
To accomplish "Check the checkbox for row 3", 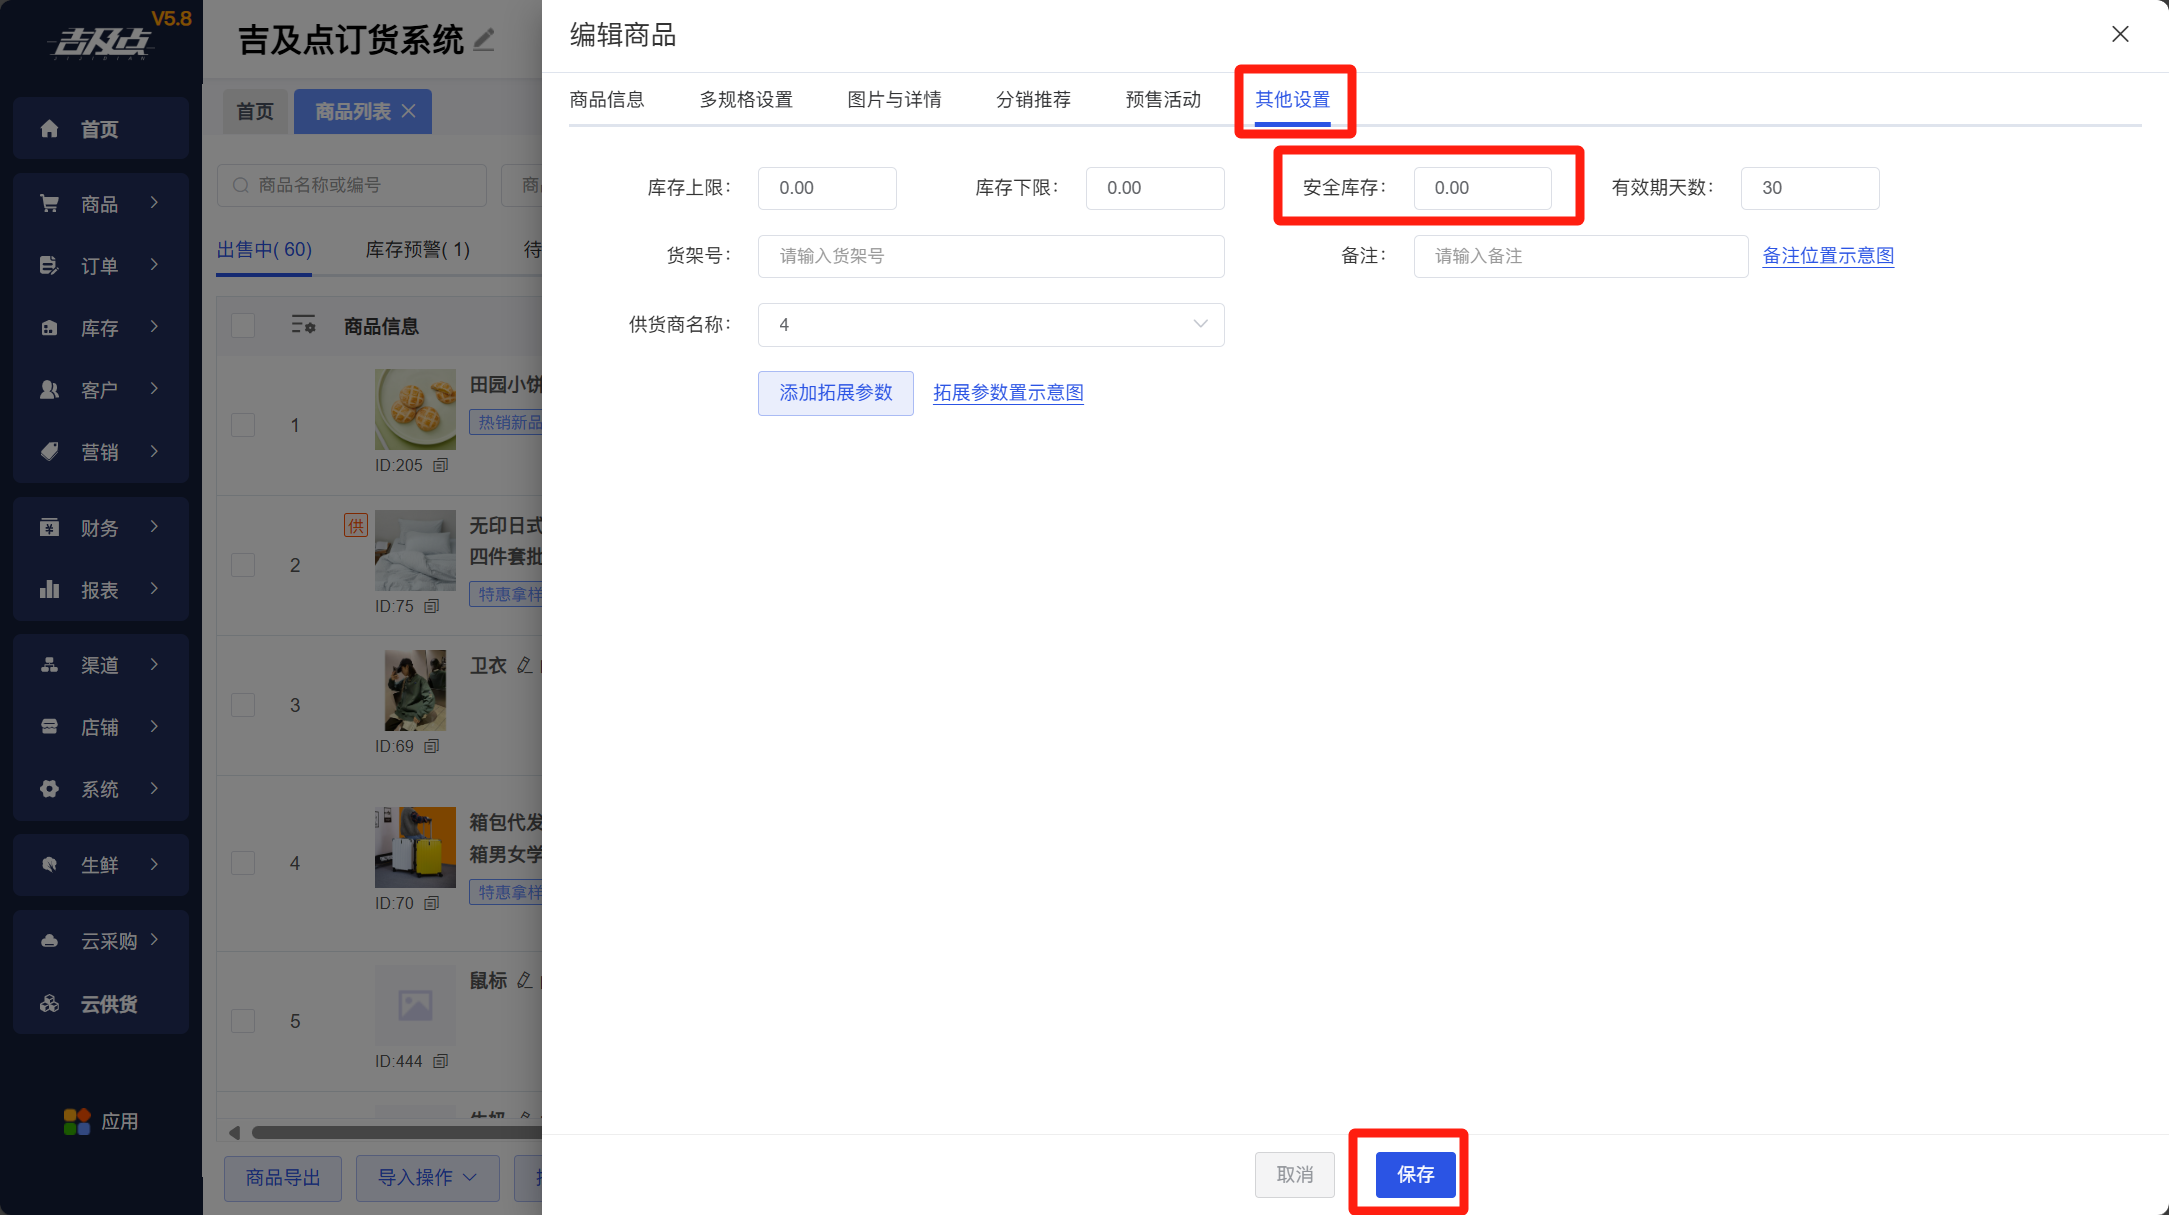I will point(243,705).
